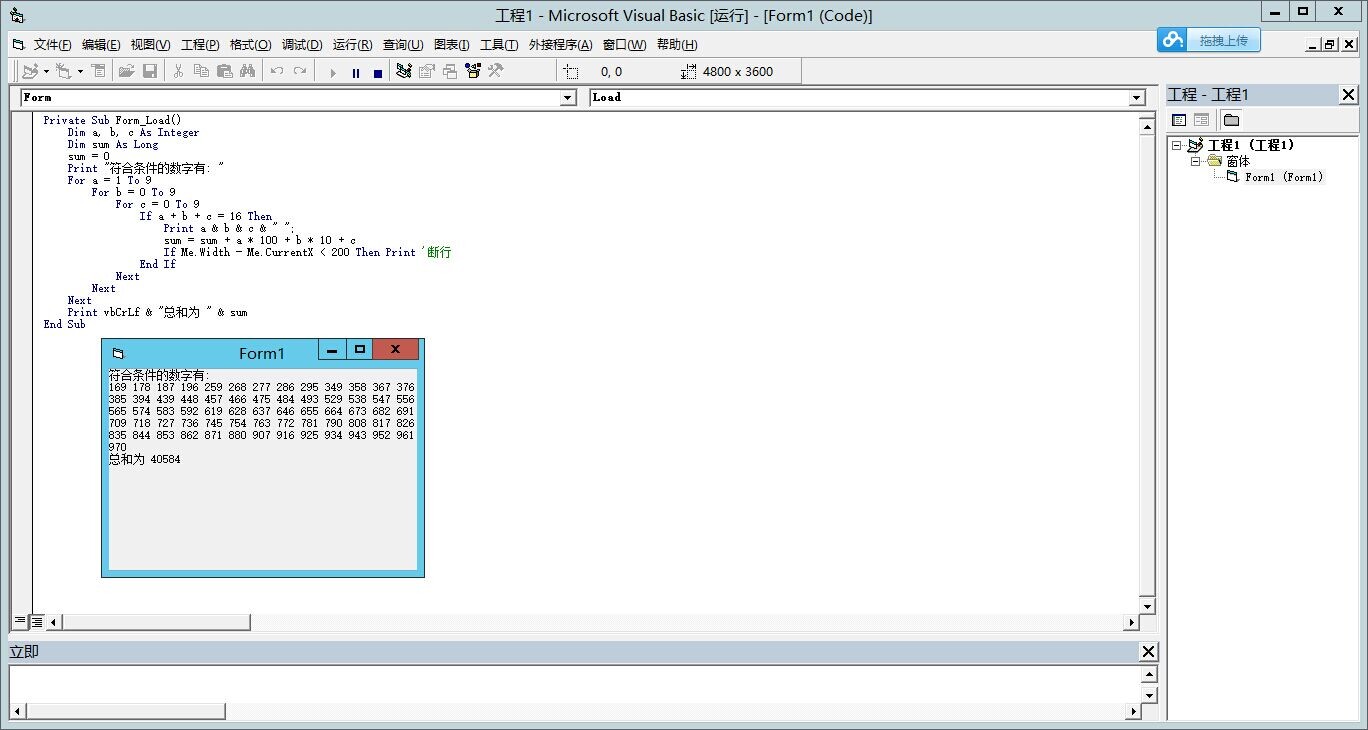
Task: Select Form1 (Form1) in project tree
Action: tap(1283, 177)
